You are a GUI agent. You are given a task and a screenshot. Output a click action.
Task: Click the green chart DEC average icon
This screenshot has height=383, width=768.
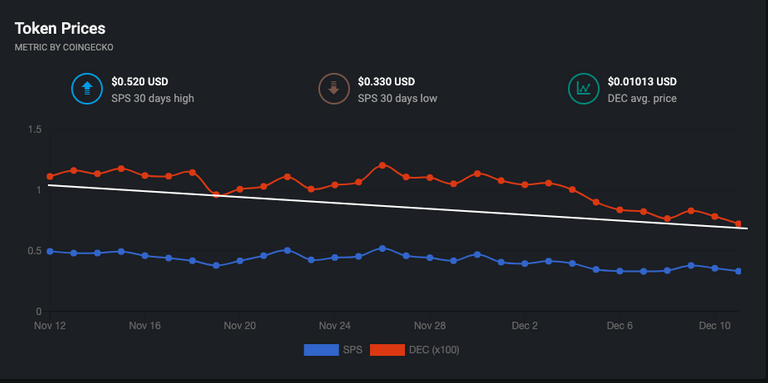coord(583,89)
